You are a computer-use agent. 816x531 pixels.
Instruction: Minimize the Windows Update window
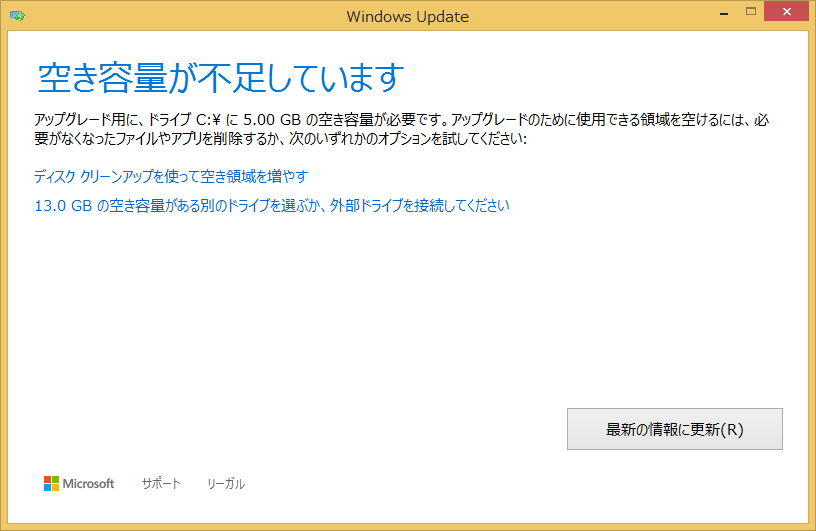[x=724, y=12]
